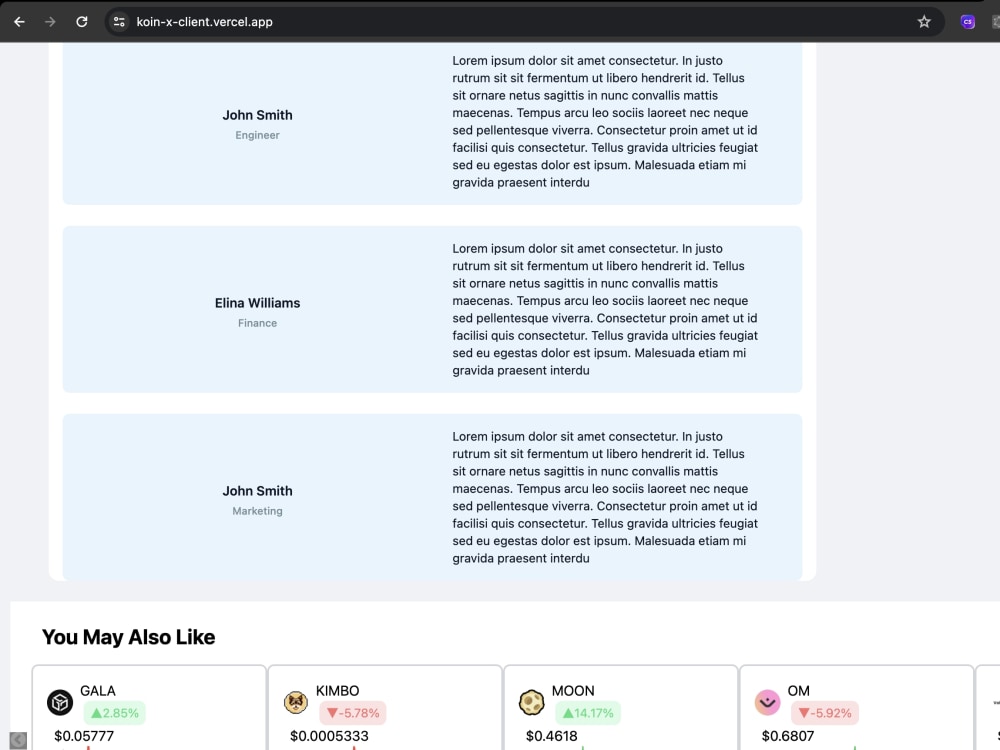Select the MOON 14.17% change badge

point(588,713)
